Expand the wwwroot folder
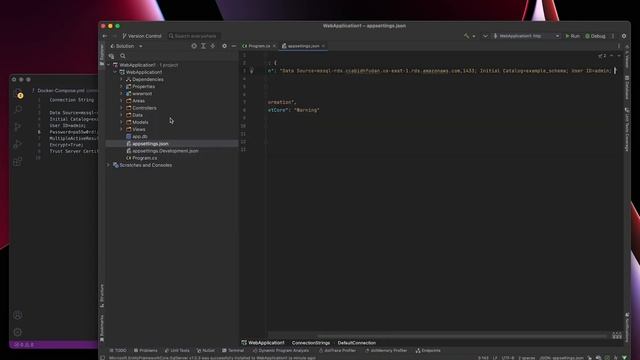Screen dimensions: 640x360 (x=121, y=93)
